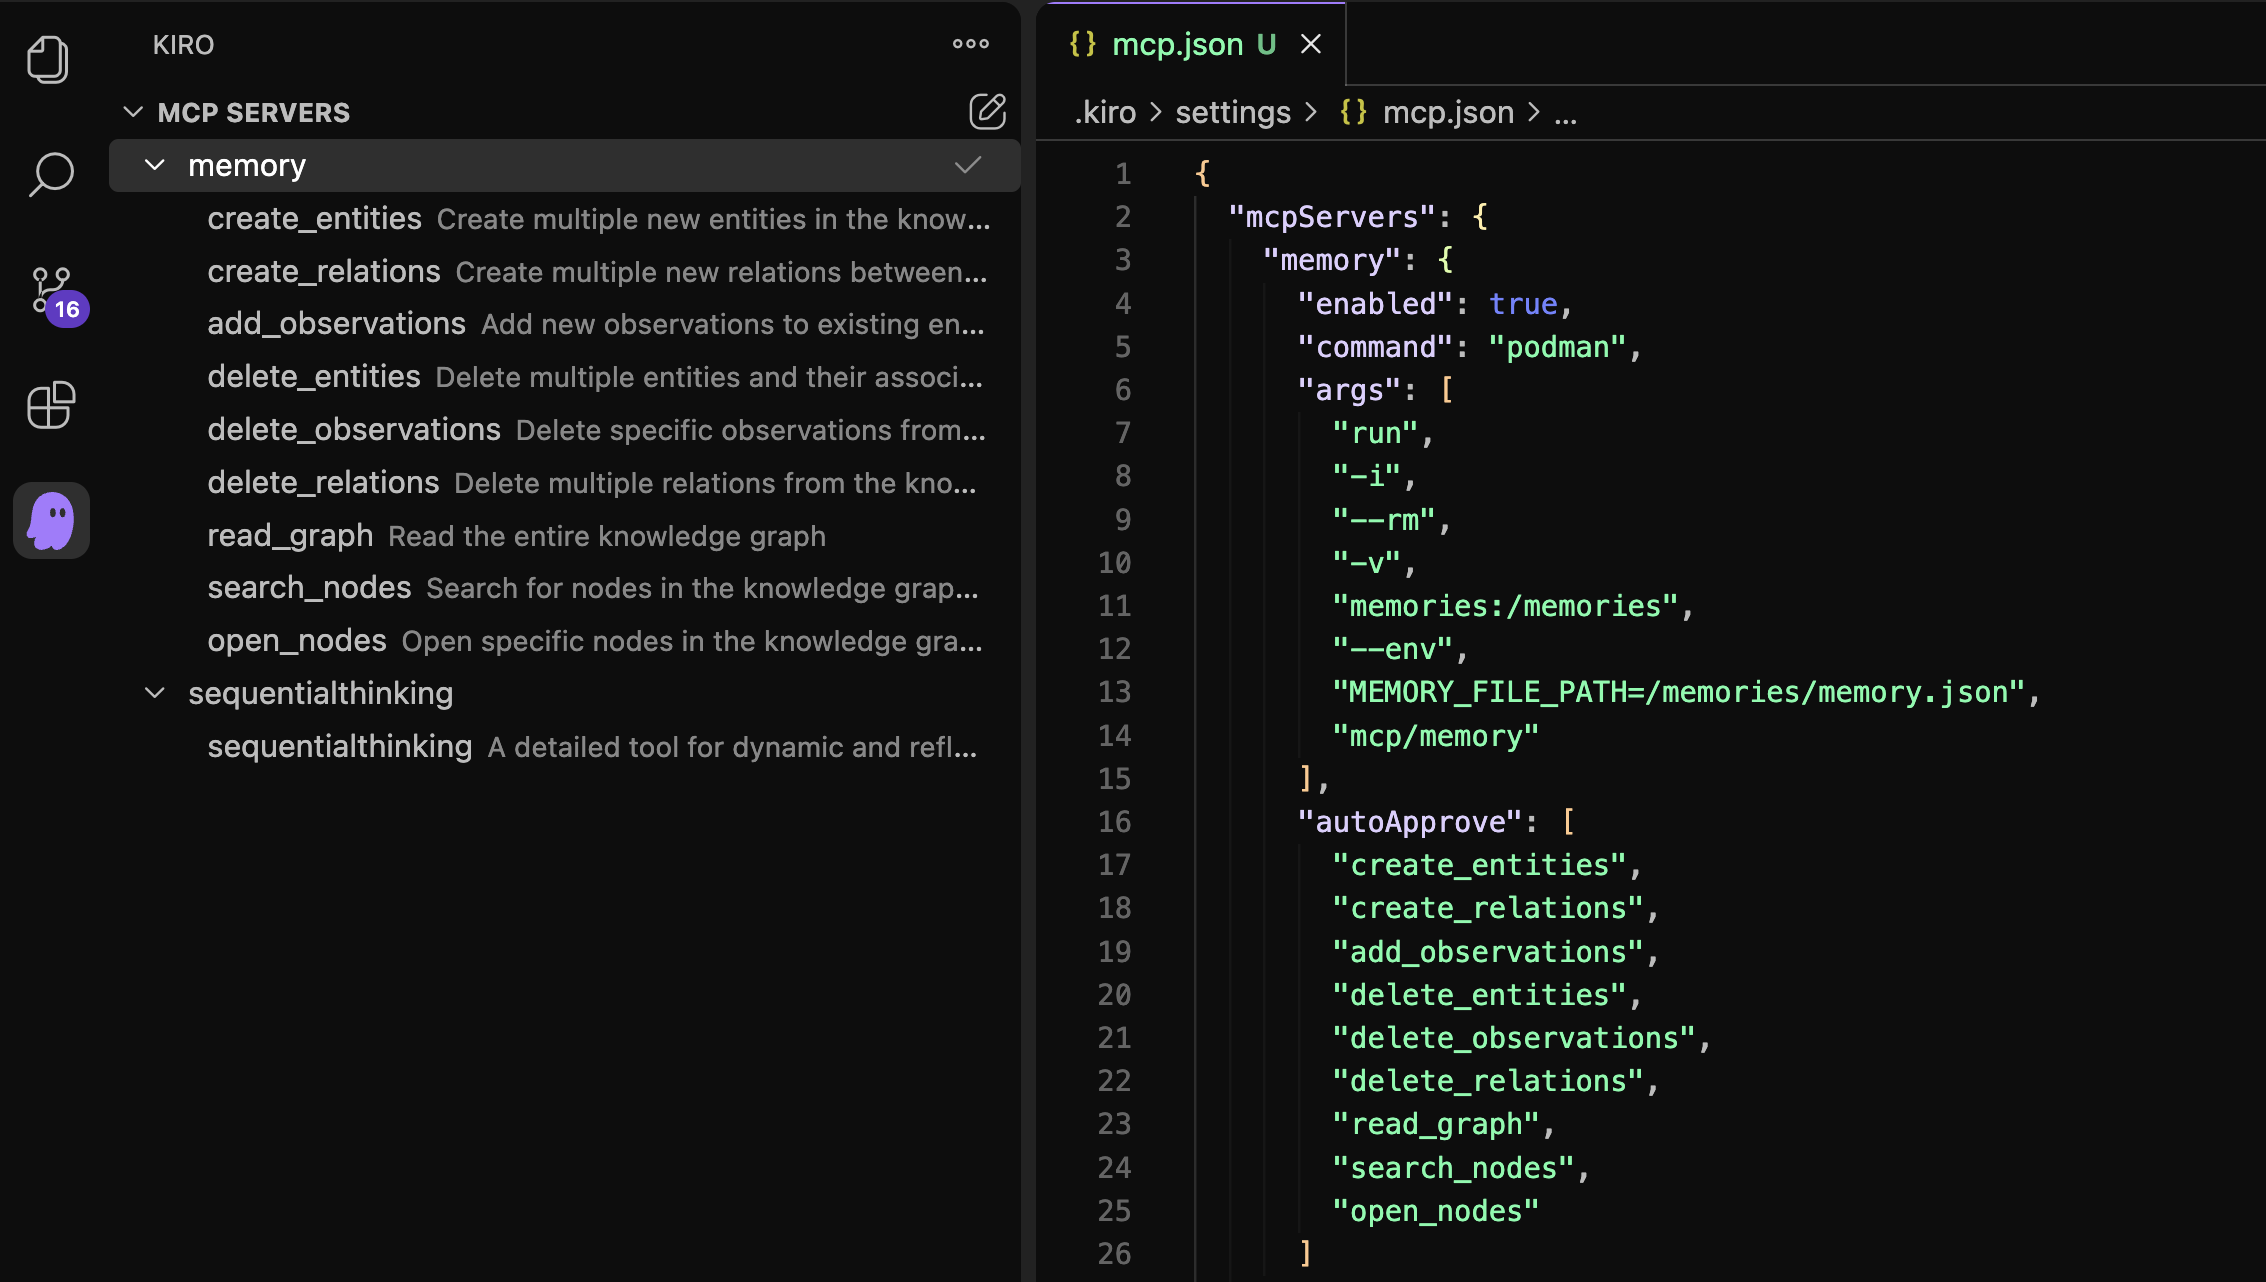Open the Extensions icon
This screenshot has width=2266, height=1282.
[50, 405]
